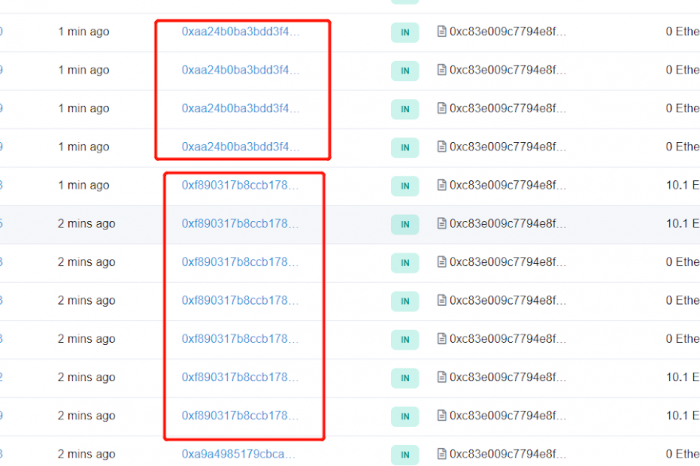
Task: Click IN badge in the topmost 0xaa24b0ba3bdd3f4 row
Action: [x=405, y=33]
